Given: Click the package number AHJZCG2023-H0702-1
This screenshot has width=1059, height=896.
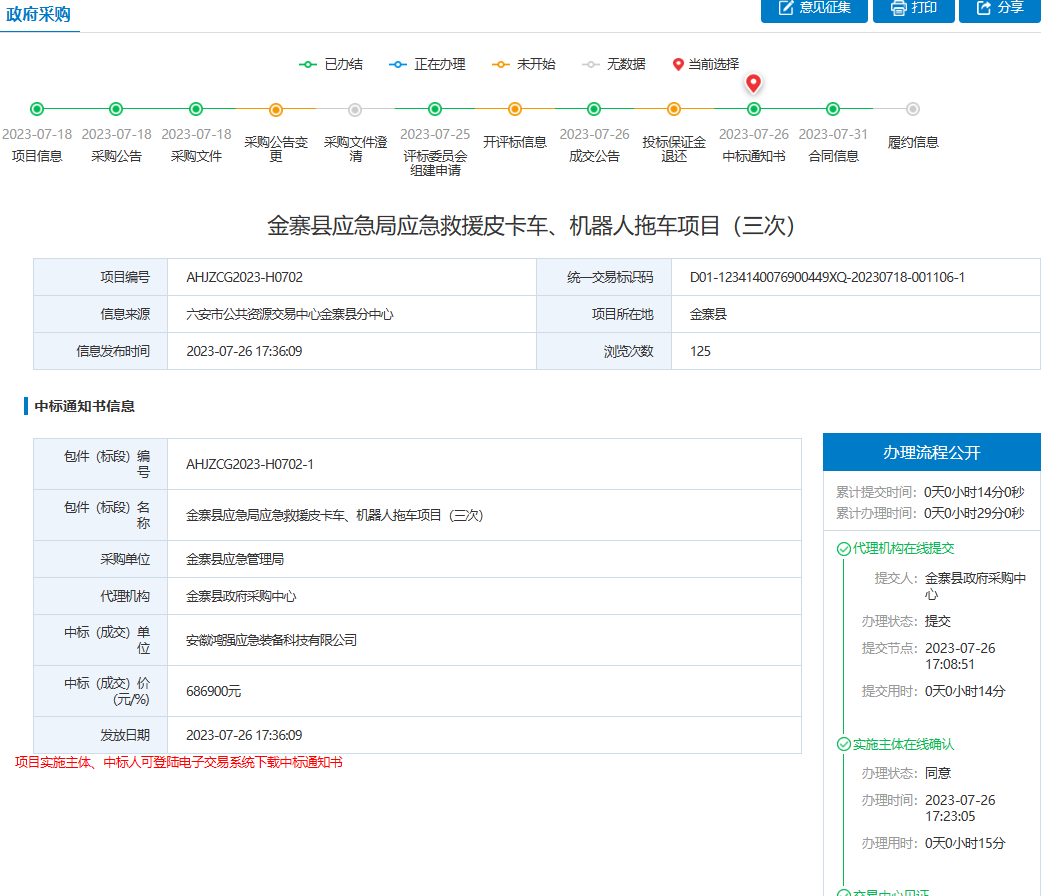Looking at the screenshot, I should tap(250, 465).
